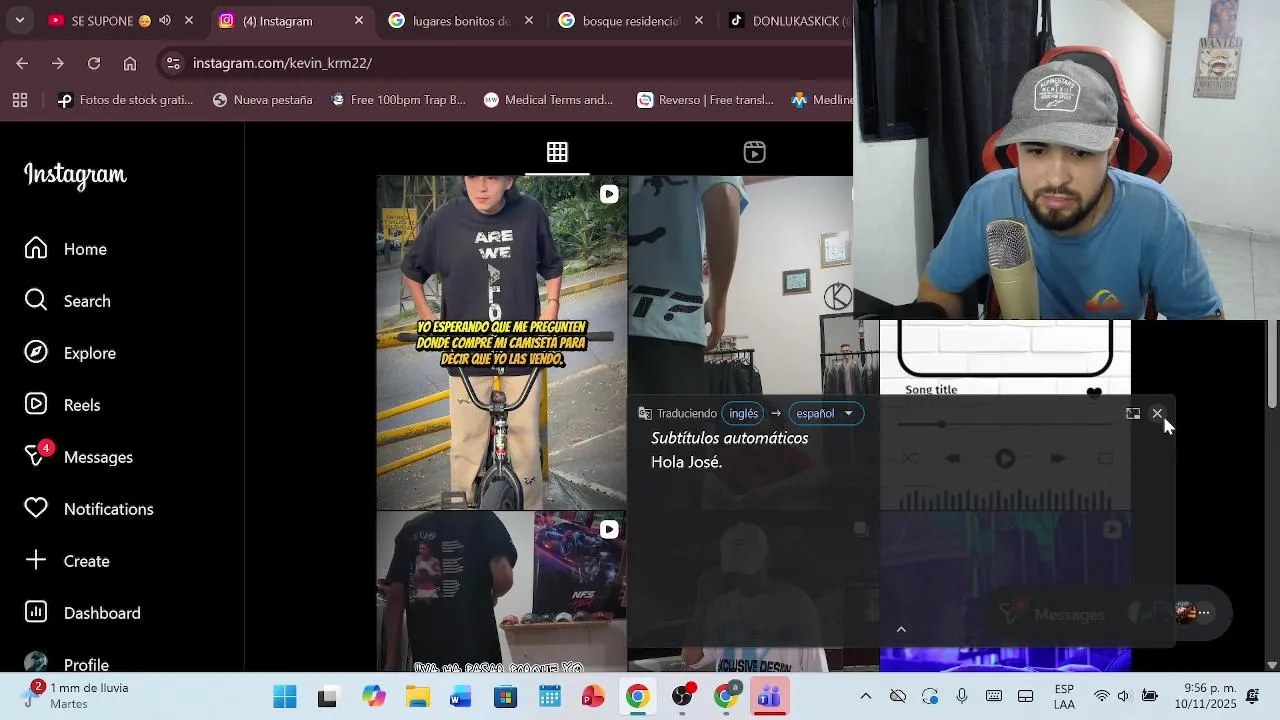Collapse captions overlay with bottom chevron
Viewport: 1280px width, 720px height.
[x=901, y=629]
